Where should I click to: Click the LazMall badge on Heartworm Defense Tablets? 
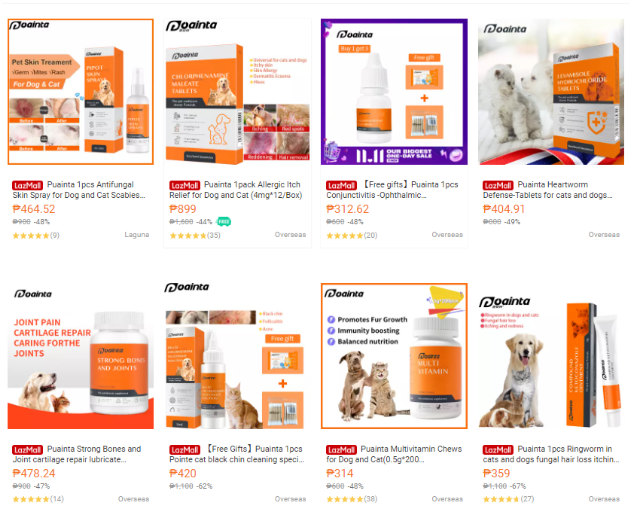point(498,186)
